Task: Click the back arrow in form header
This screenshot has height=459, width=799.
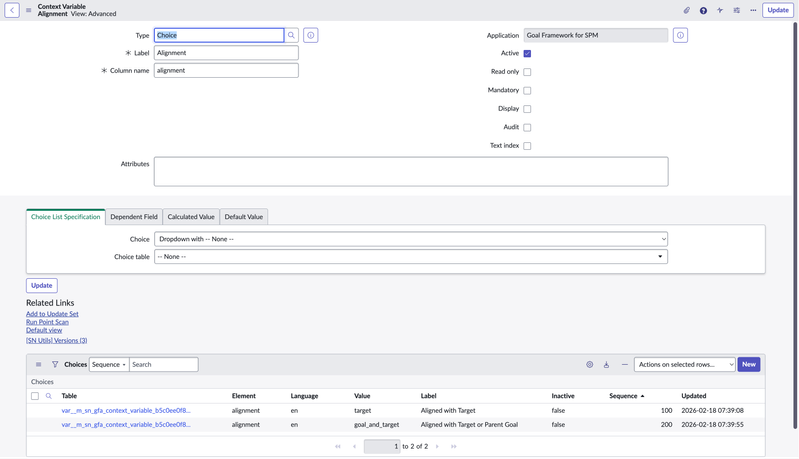Action: click(12, 10)
